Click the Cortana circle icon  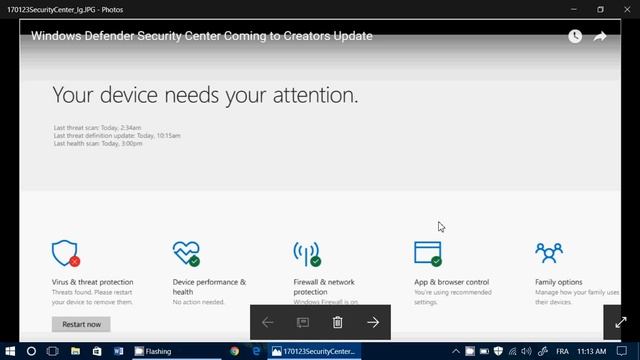pos(31,351)
